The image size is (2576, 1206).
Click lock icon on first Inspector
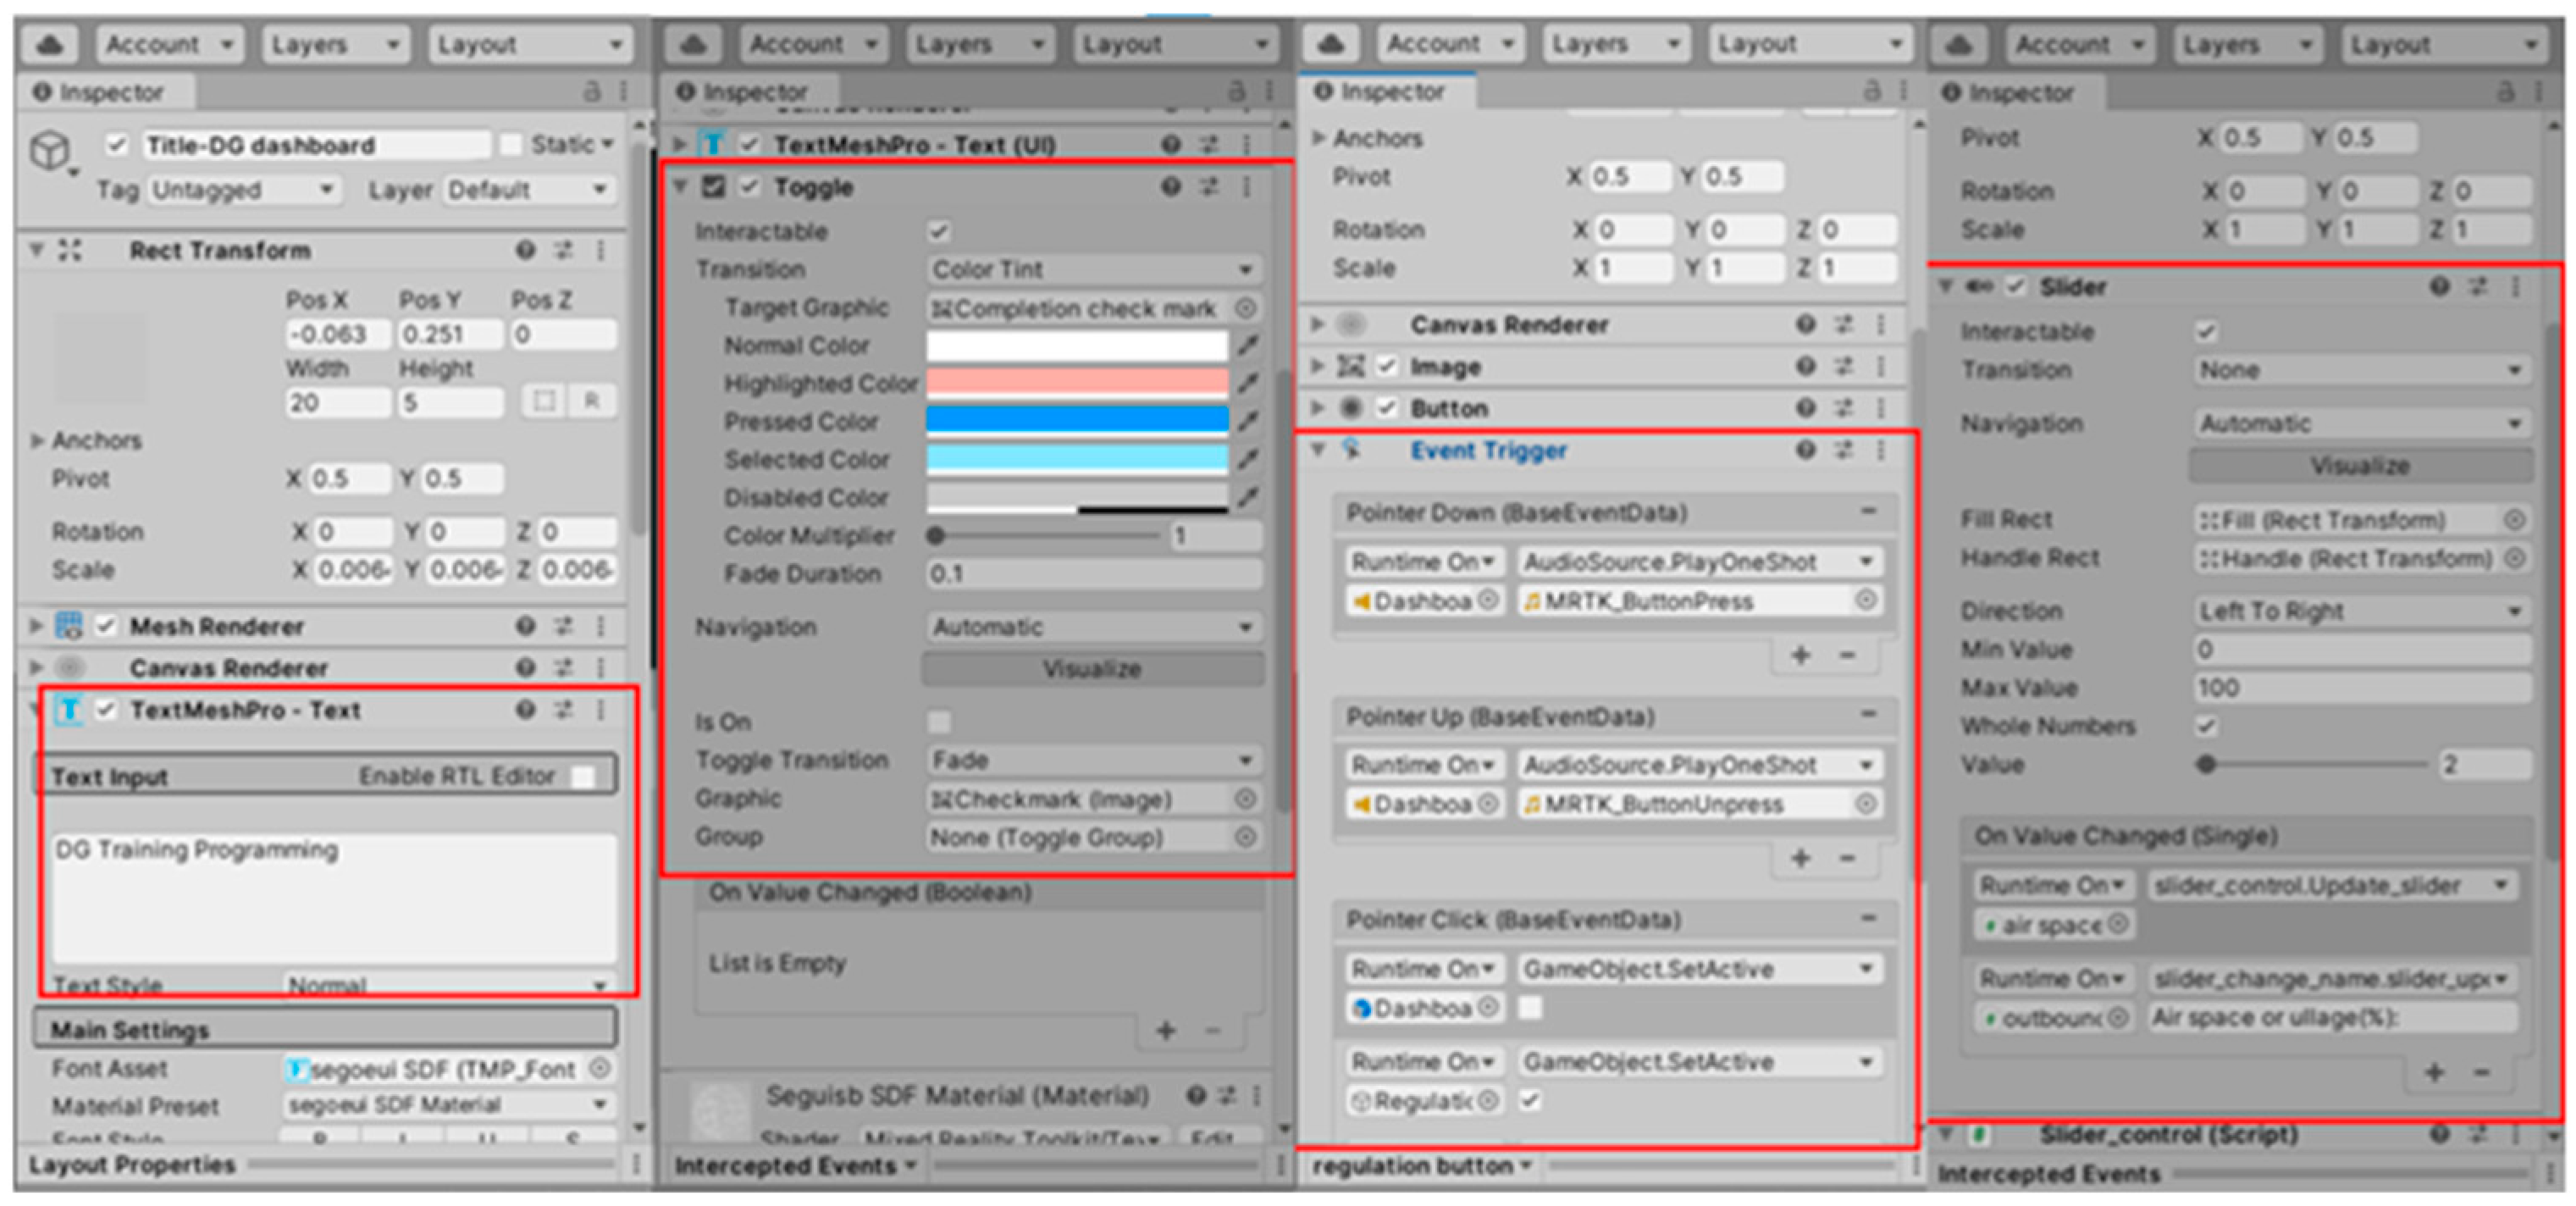click(592, 92)
